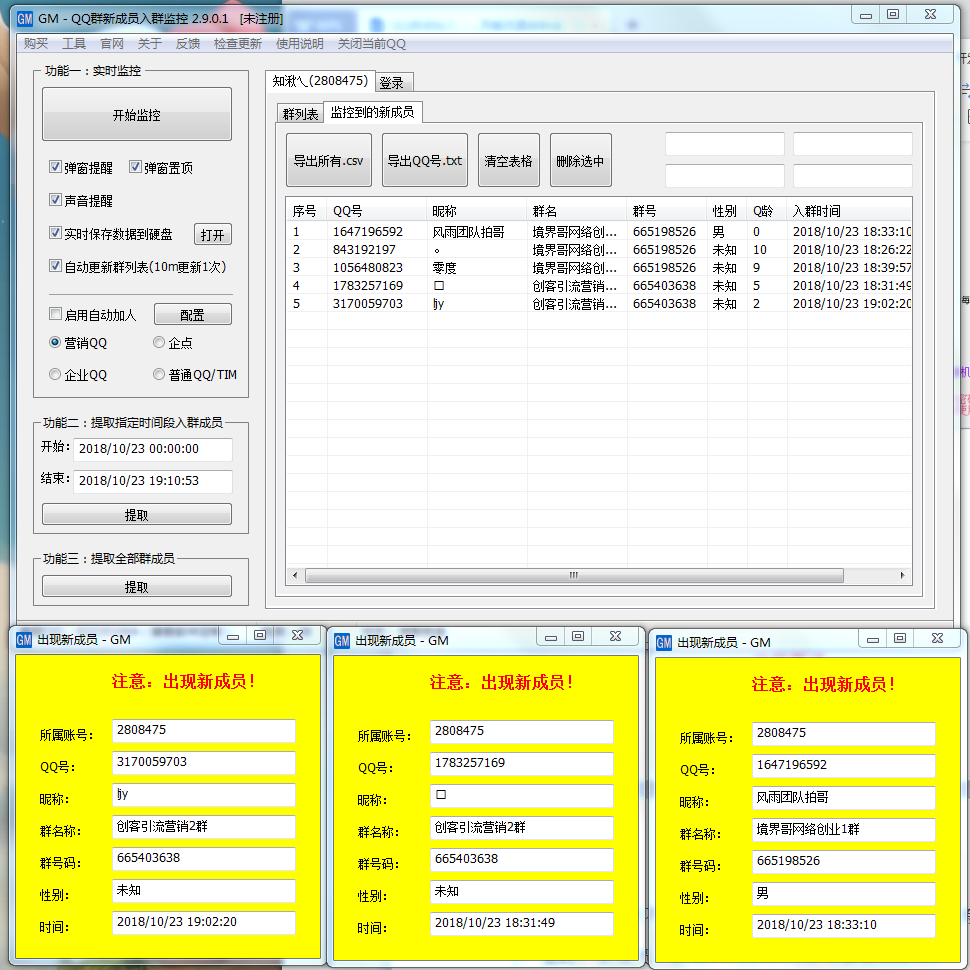This screenshot has width=970, height=970.
Task: Open the 检查更新 menu item
Action: pyautogui.click(x=238, y=44)
